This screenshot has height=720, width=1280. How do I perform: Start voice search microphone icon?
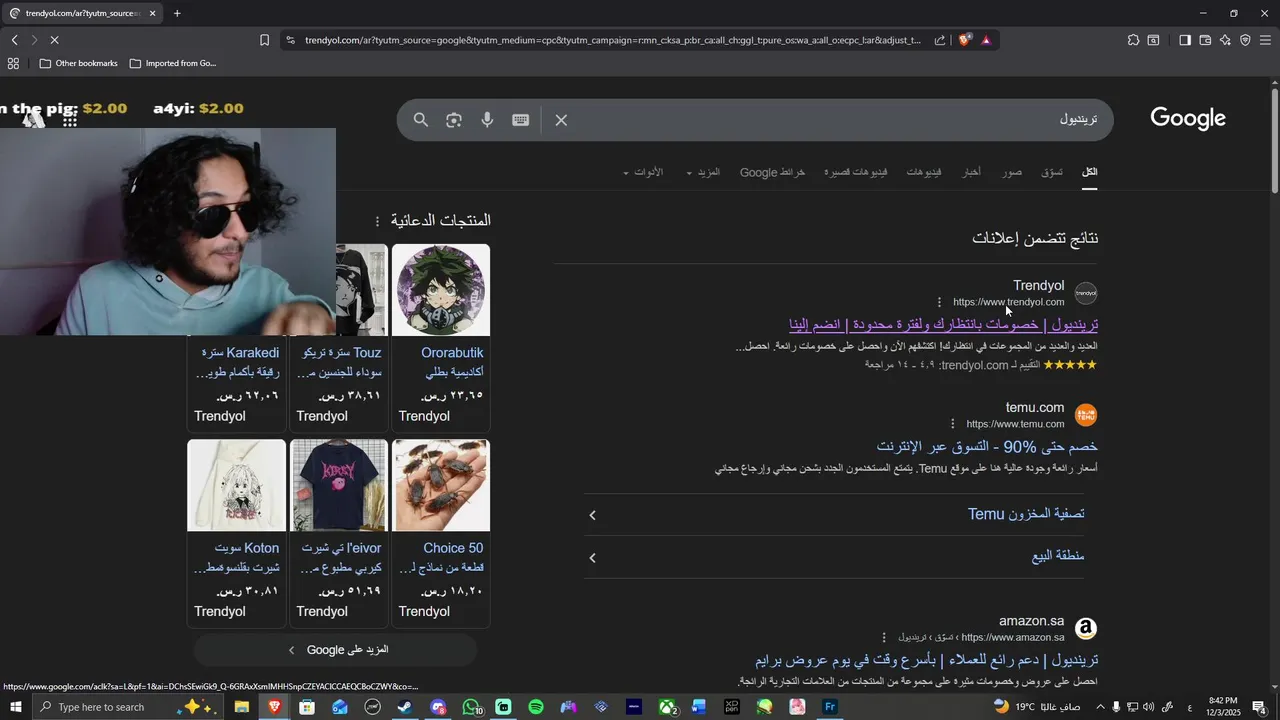tap(487, 120)
